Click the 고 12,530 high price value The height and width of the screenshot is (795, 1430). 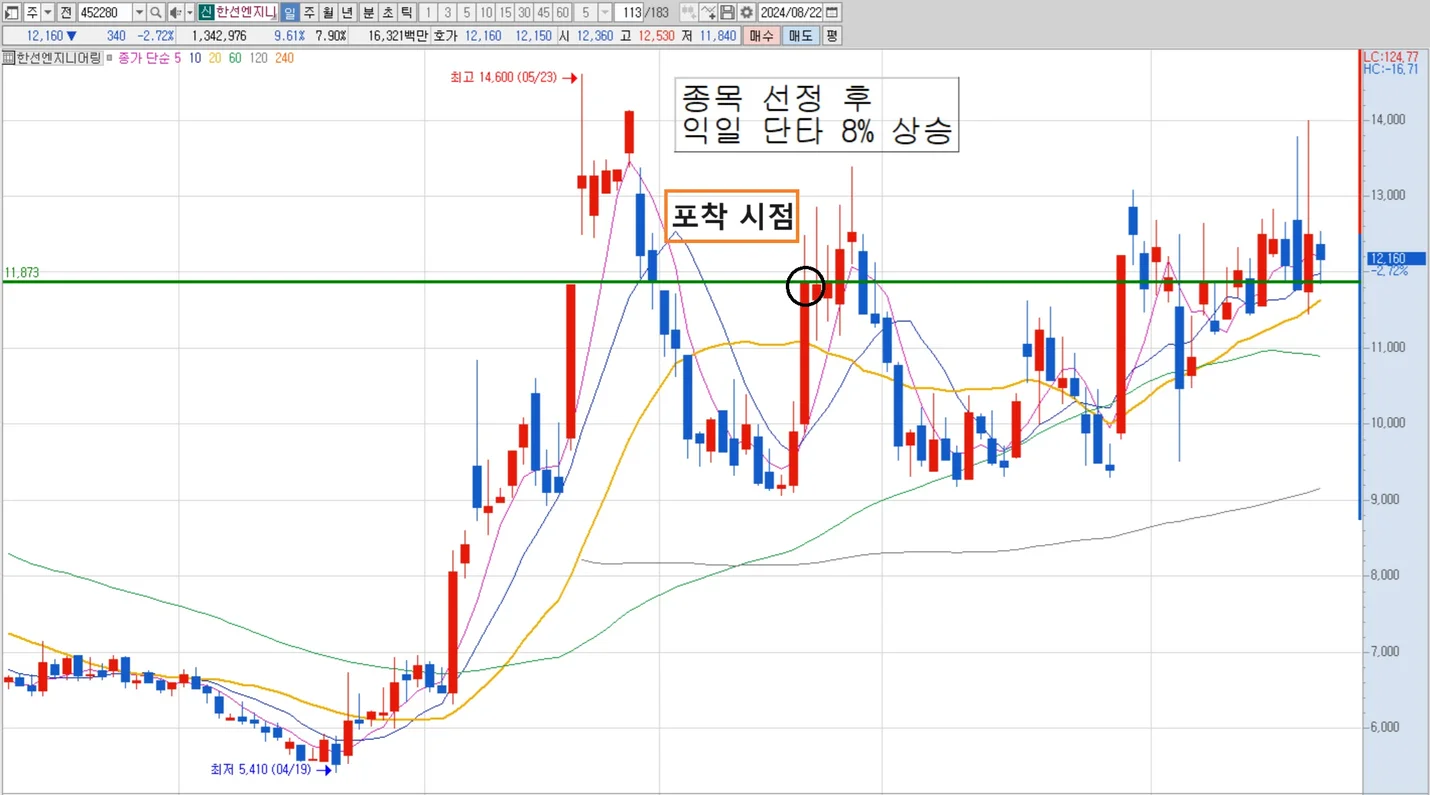click(647, 36)
